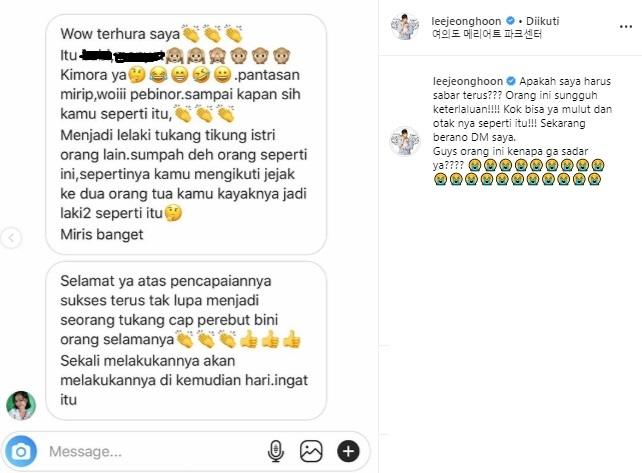Click the DM sender's green avatar

[x=21, y=405]
